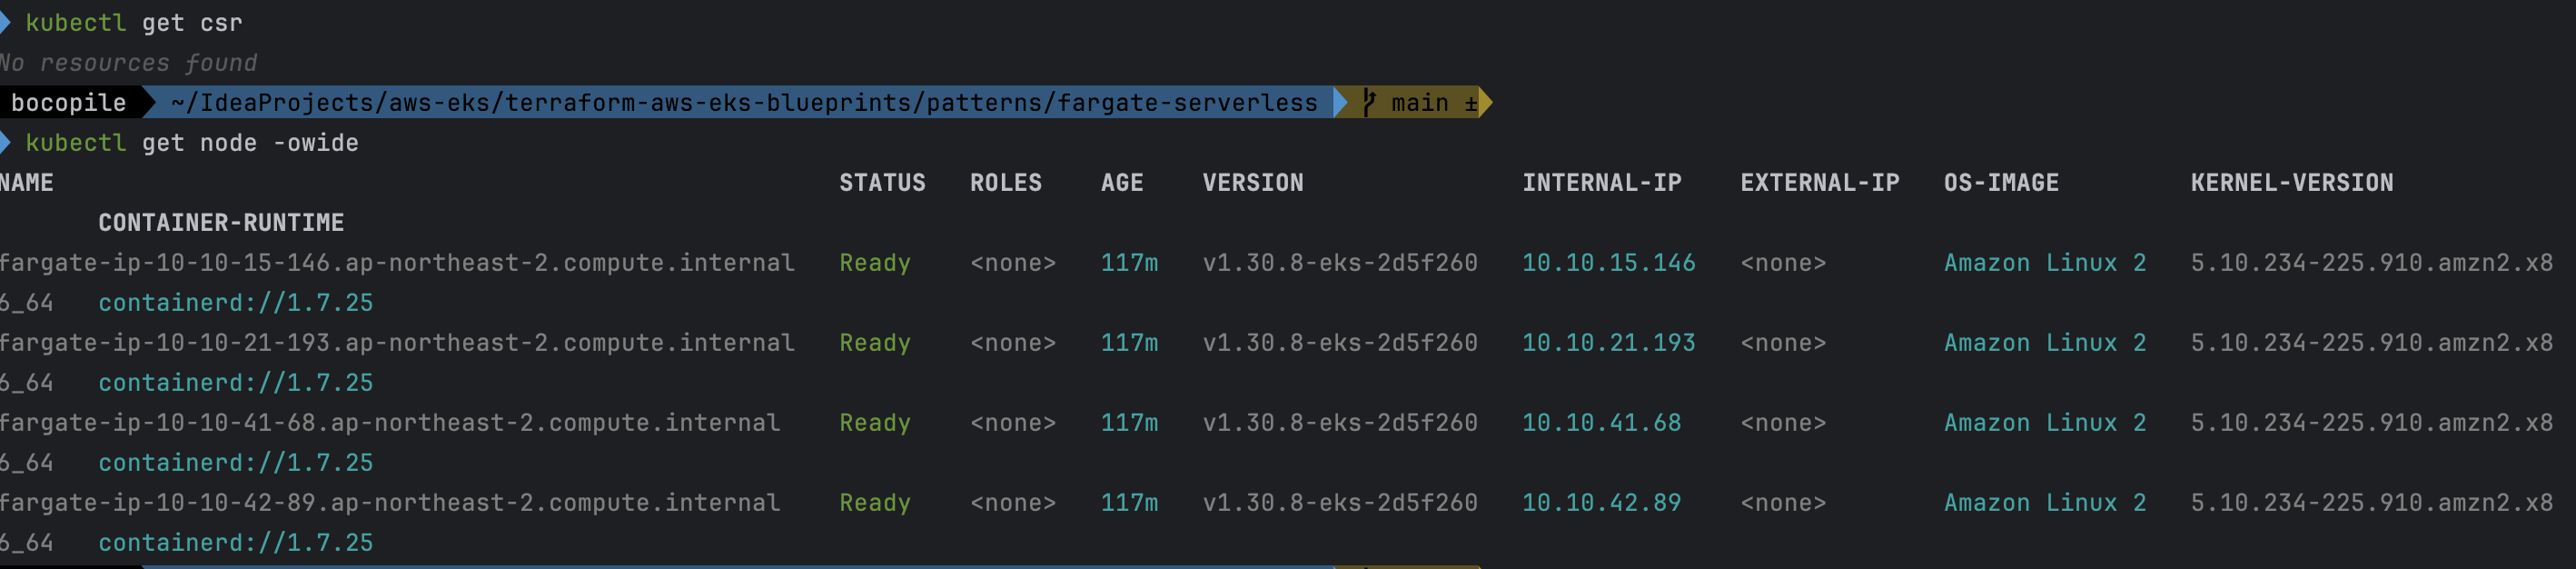Click the "No resources found" output line

coord(128,63)
